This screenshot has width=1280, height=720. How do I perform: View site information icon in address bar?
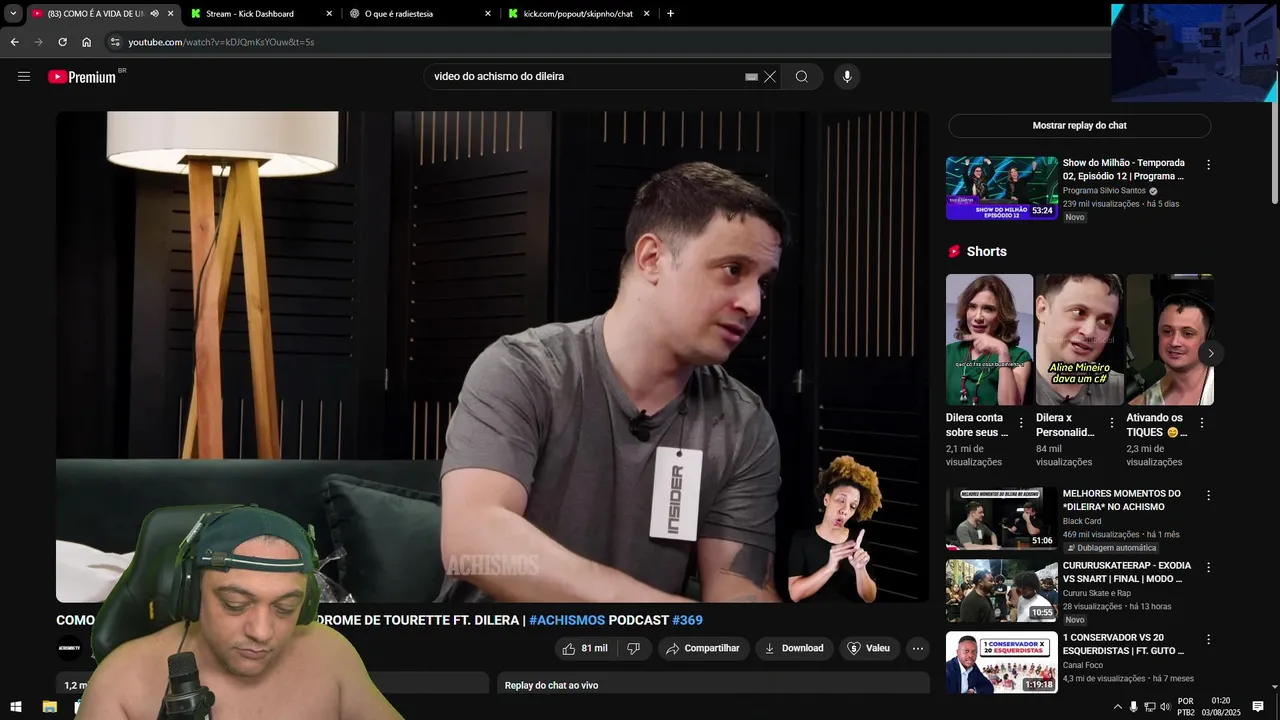pos(115,42)
